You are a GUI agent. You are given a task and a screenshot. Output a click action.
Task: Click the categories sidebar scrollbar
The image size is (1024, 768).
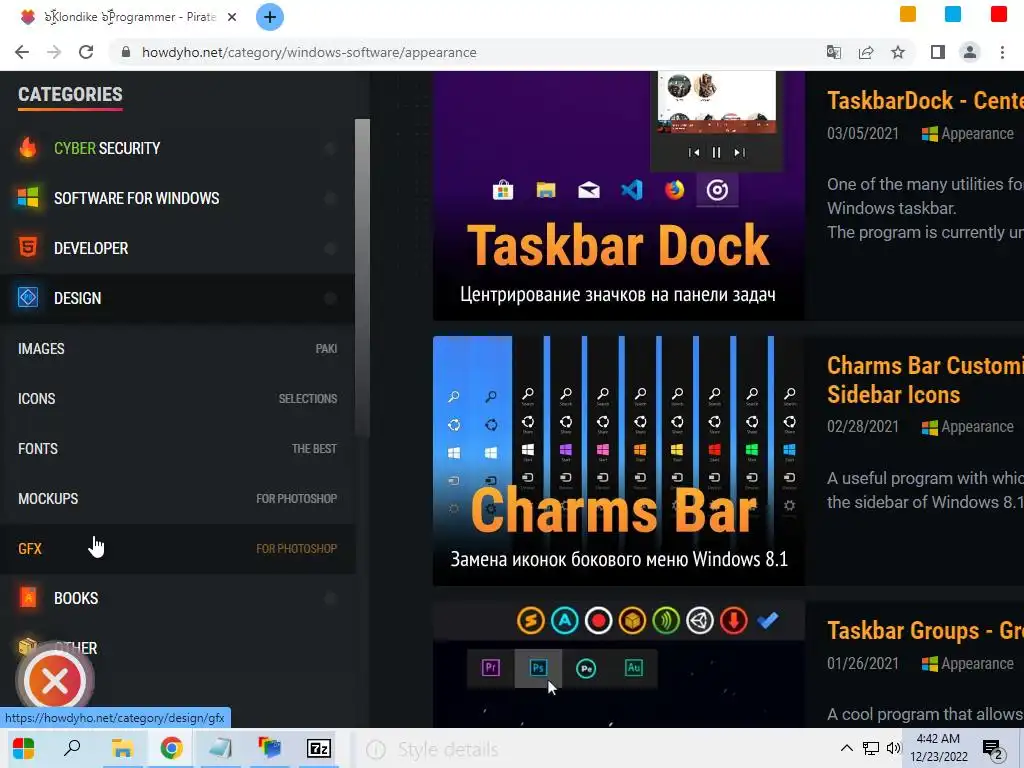point(362,278)
